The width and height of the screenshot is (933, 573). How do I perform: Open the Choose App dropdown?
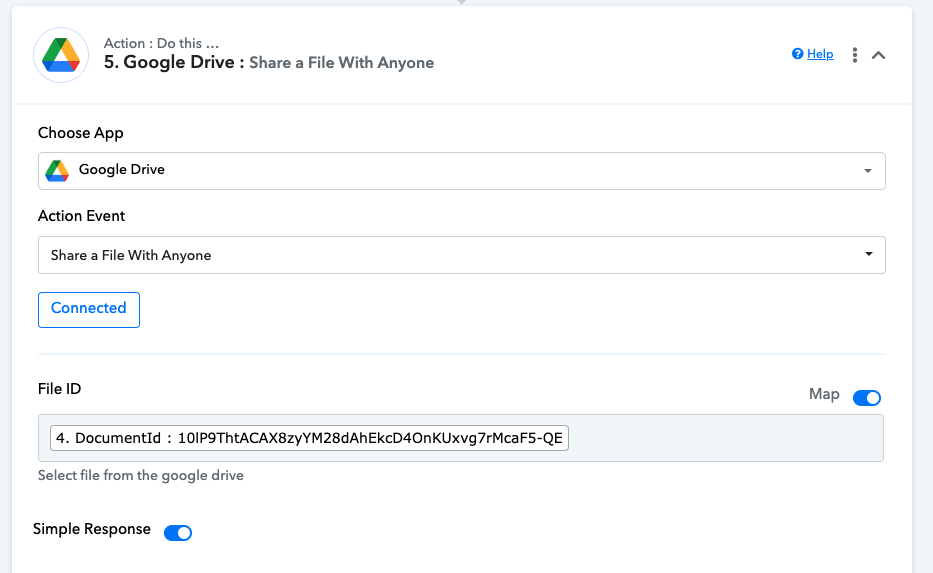point(461,171)
